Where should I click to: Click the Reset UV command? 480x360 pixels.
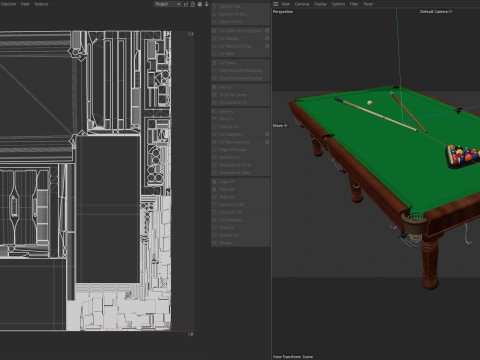coord(240,197)
